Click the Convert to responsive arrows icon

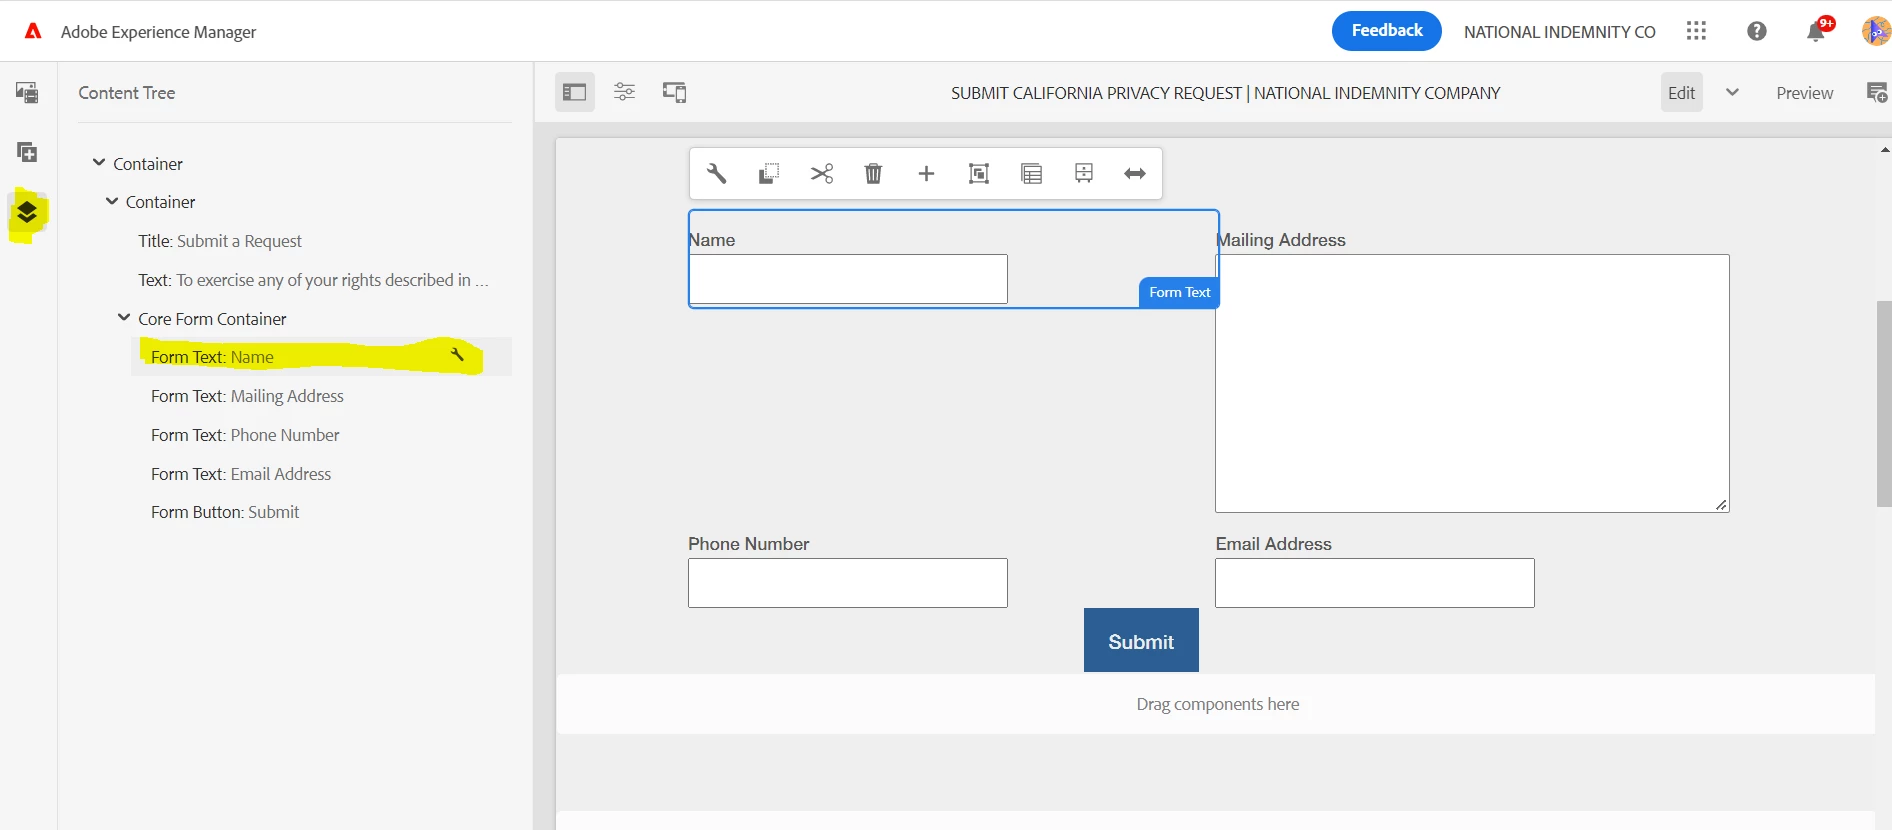(x=1135, y=174)
